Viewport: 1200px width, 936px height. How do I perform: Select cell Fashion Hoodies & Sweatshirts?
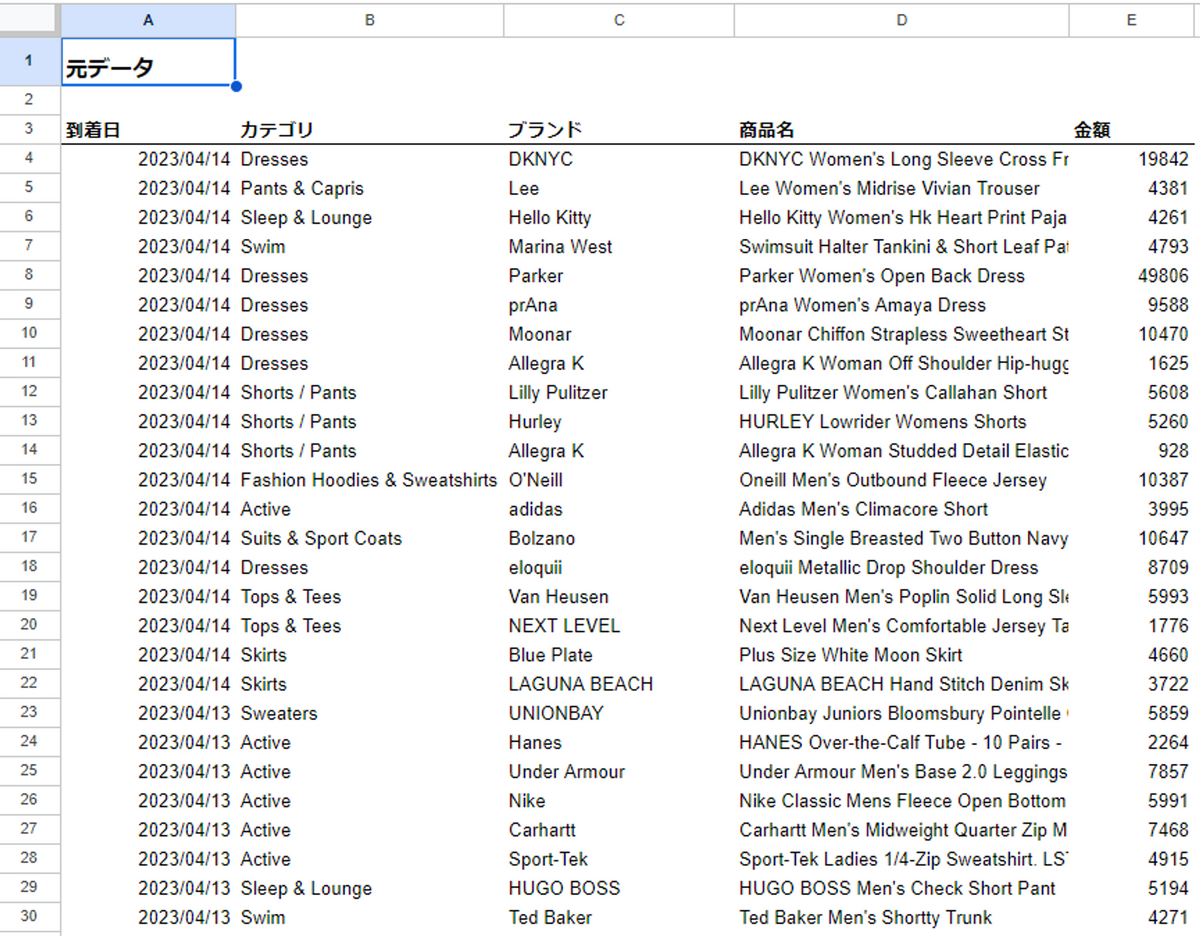click(369, 480)
